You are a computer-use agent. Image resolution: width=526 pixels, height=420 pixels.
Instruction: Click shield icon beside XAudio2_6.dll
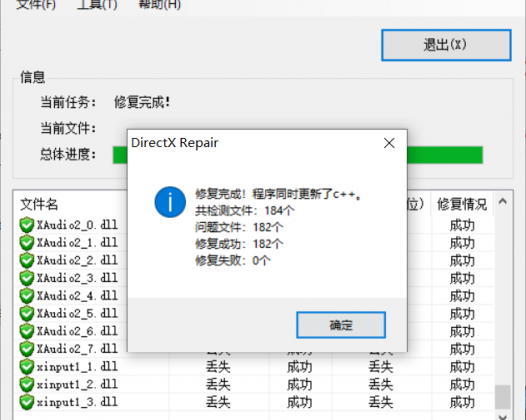(27, 331)
